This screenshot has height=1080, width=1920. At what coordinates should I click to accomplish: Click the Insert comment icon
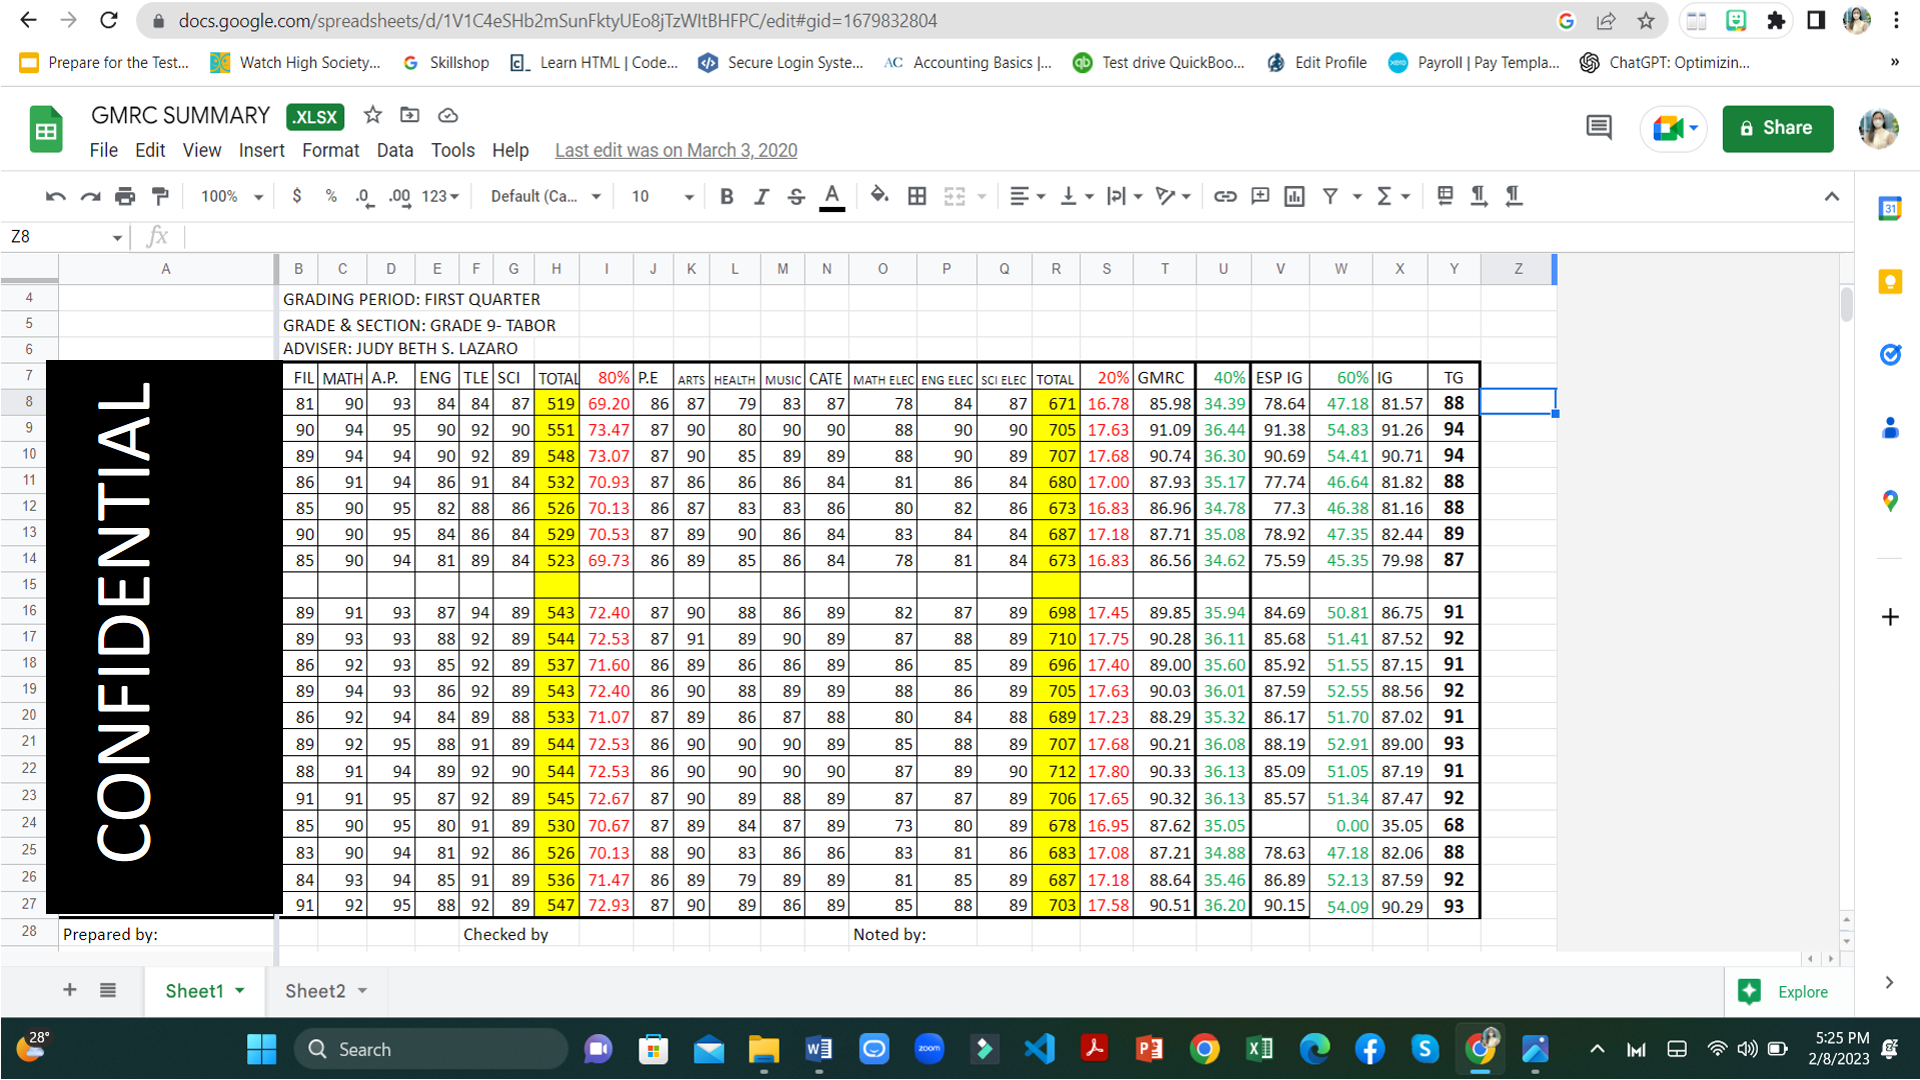(x=1260, y=197)
